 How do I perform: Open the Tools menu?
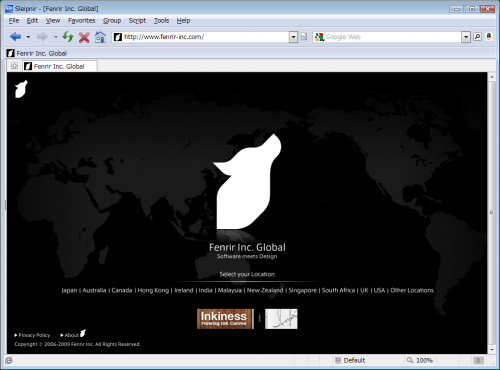point(161,21)
